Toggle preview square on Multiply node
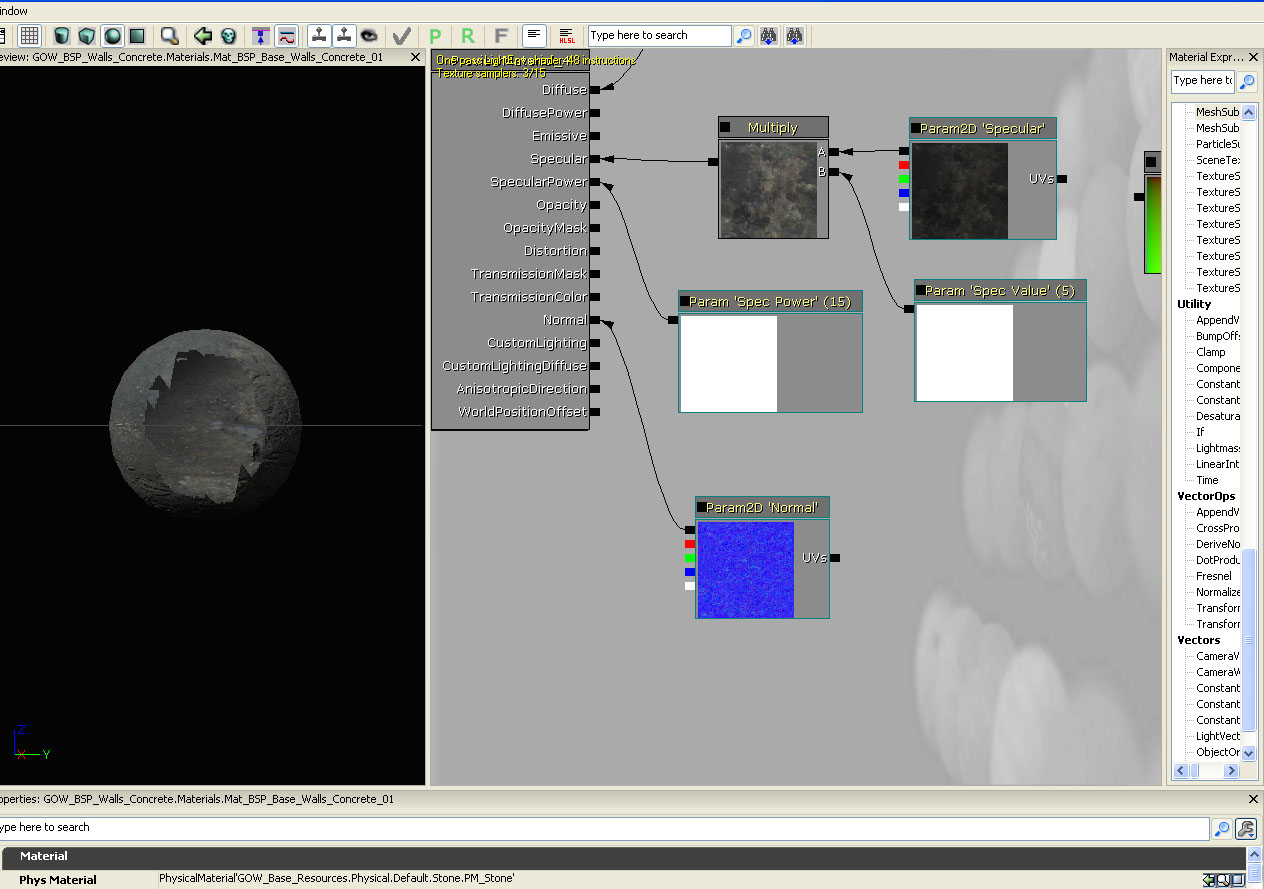Viewport: 1264px width, 889px height. point(725,127)
